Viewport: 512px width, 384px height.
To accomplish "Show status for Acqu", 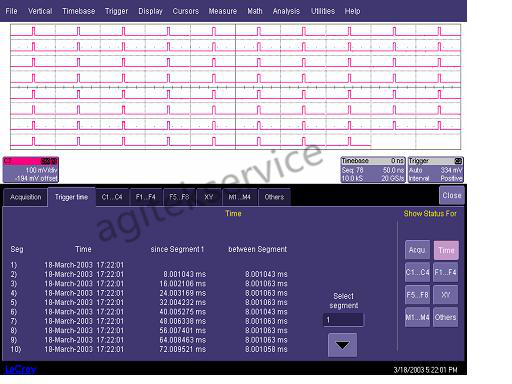I will [x=417, y=250].
